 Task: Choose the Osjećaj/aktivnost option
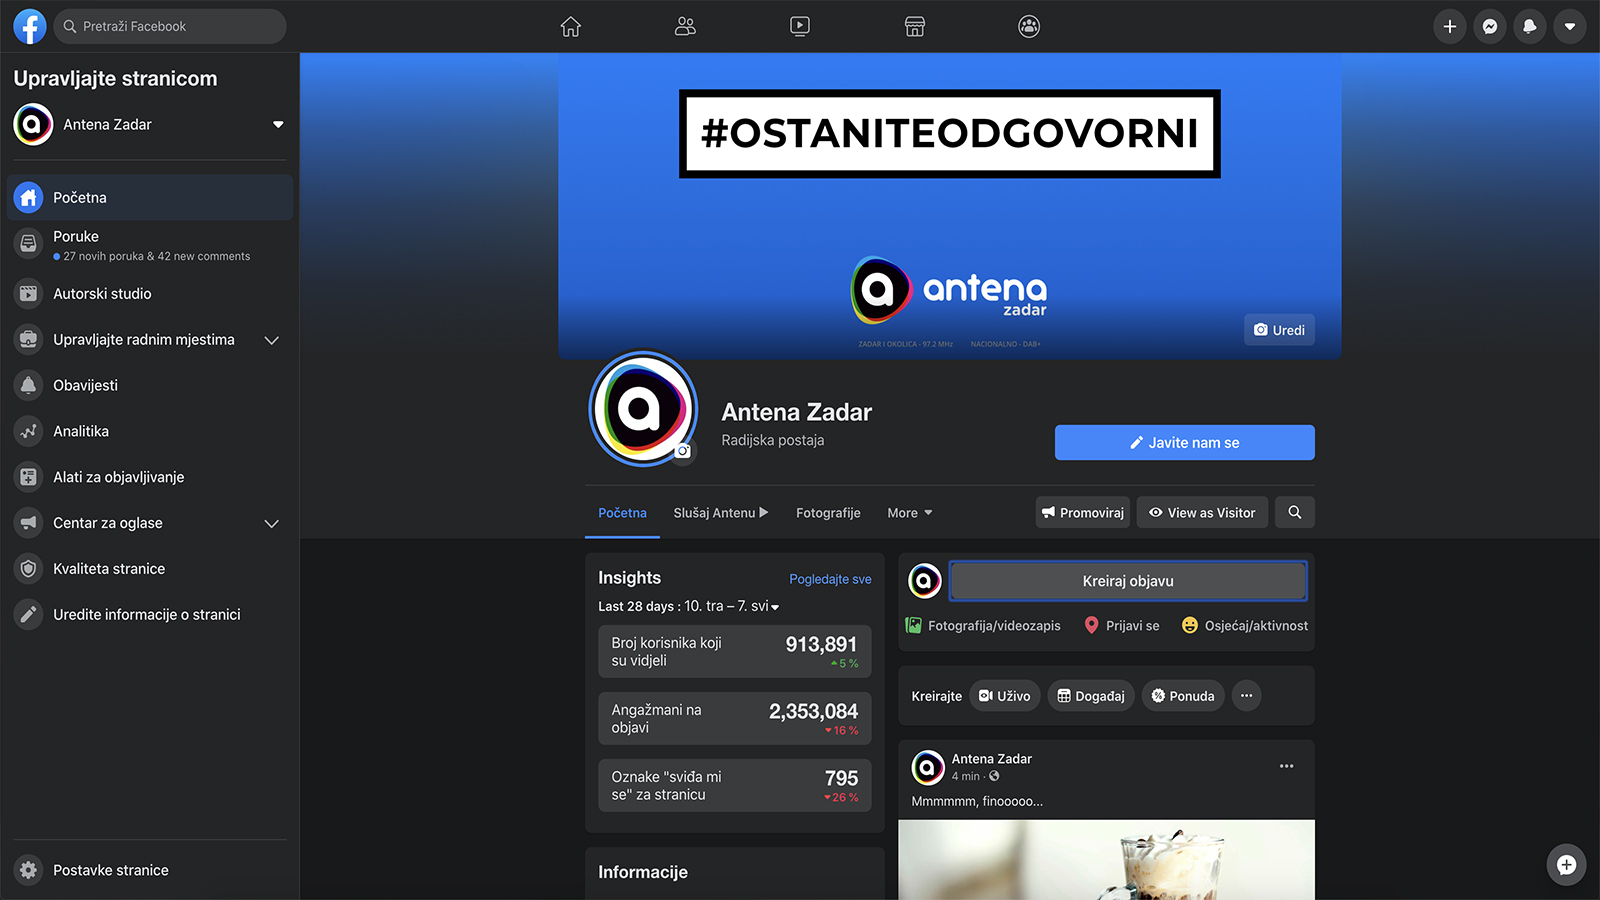click(x=1245, y=626)
